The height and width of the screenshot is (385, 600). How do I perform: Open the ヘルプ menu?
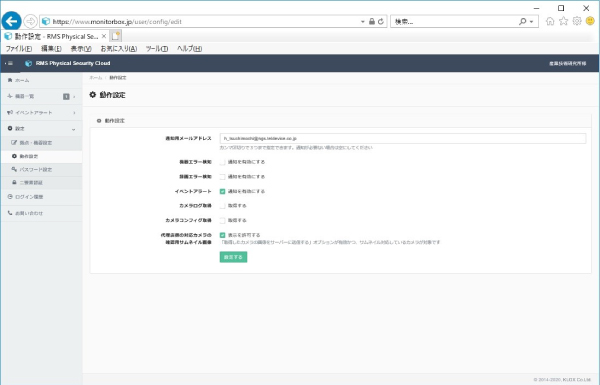[189, 49]
